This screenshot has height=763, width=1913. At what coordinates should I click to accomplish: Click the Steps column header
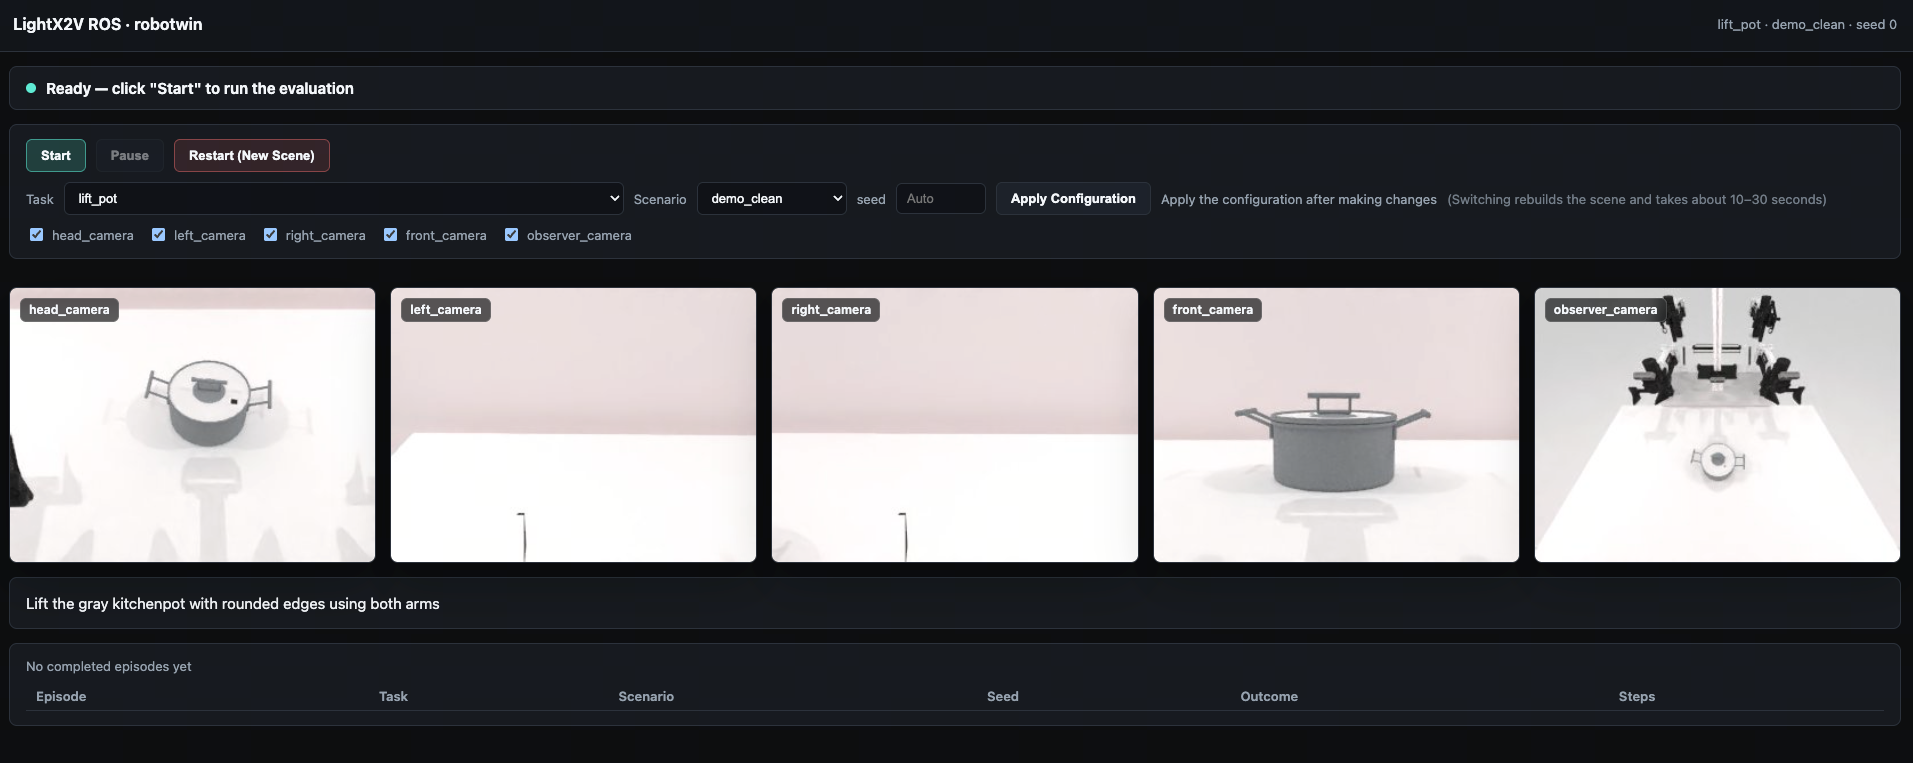click(1637, 696)
